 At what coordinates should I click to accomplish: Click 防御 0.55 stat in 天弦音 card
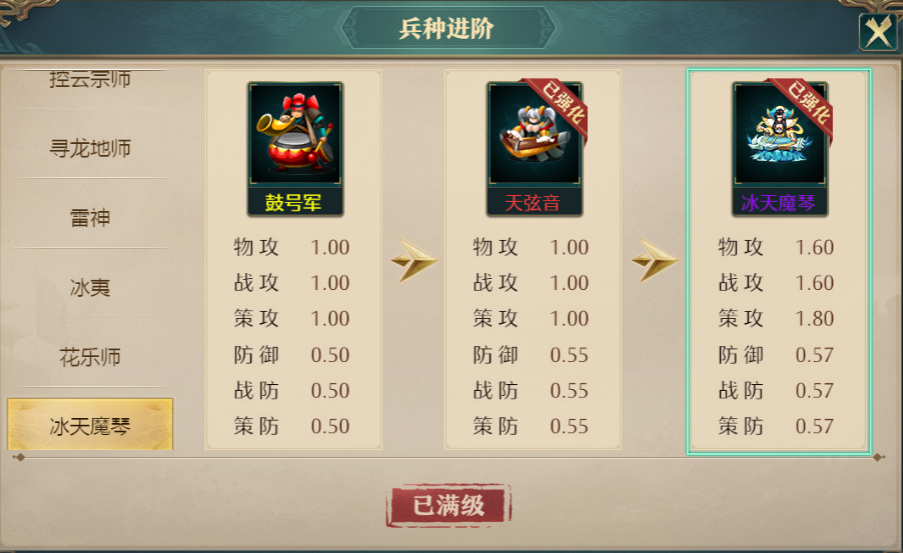pos(530,355)
